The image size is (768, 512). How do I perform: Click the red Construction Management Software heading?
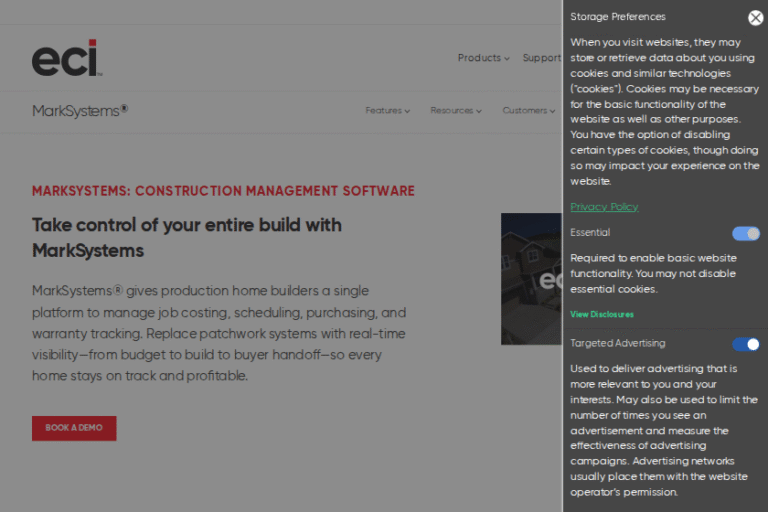tap(223, 191)
